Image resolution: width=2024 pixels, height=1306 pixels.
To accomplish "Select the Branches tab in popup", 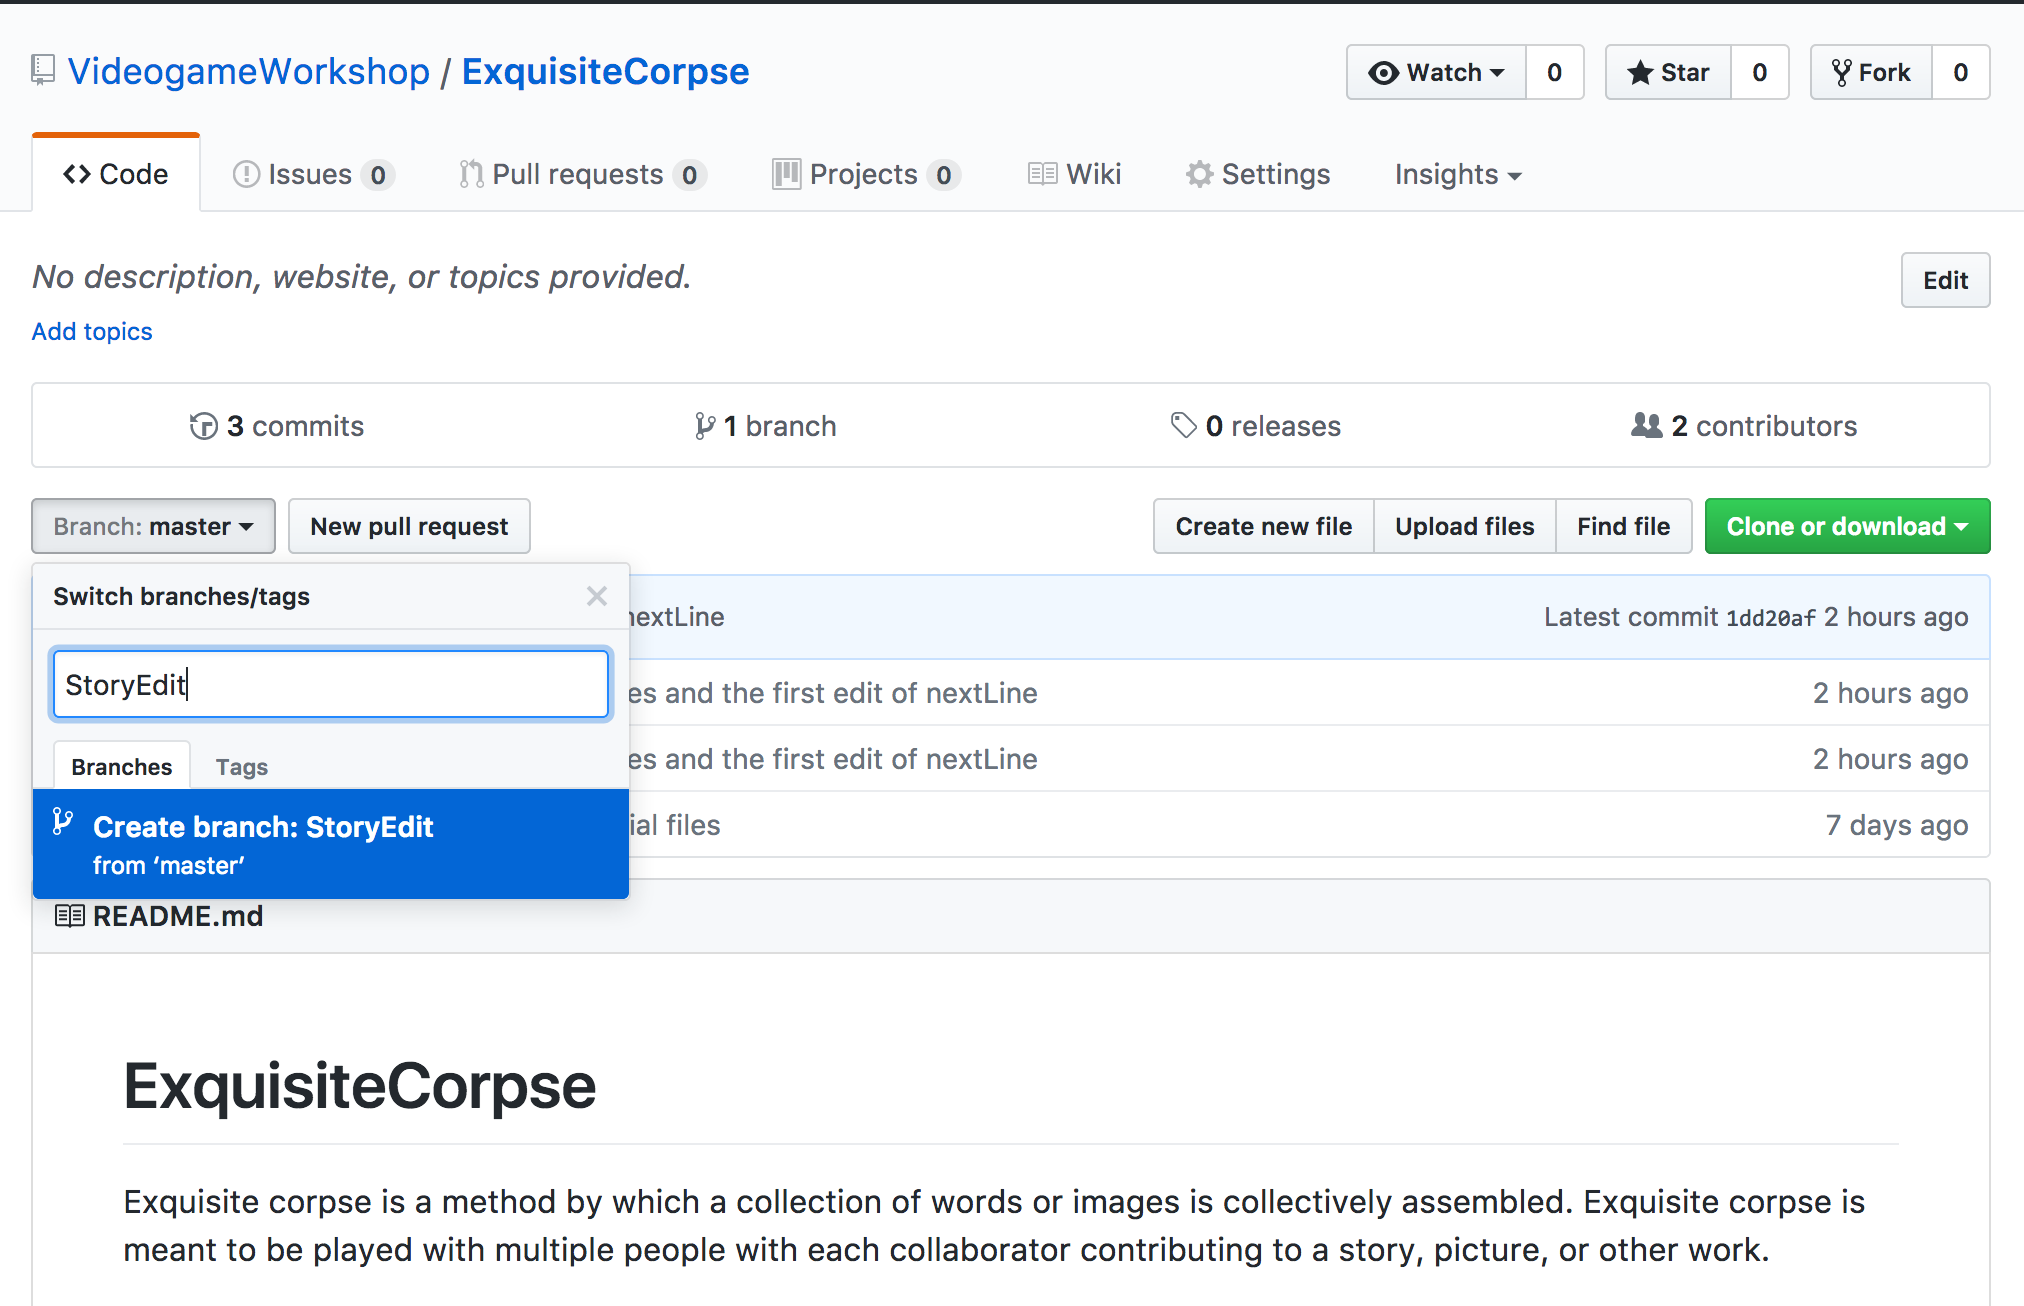I will [x=122, y=766].
